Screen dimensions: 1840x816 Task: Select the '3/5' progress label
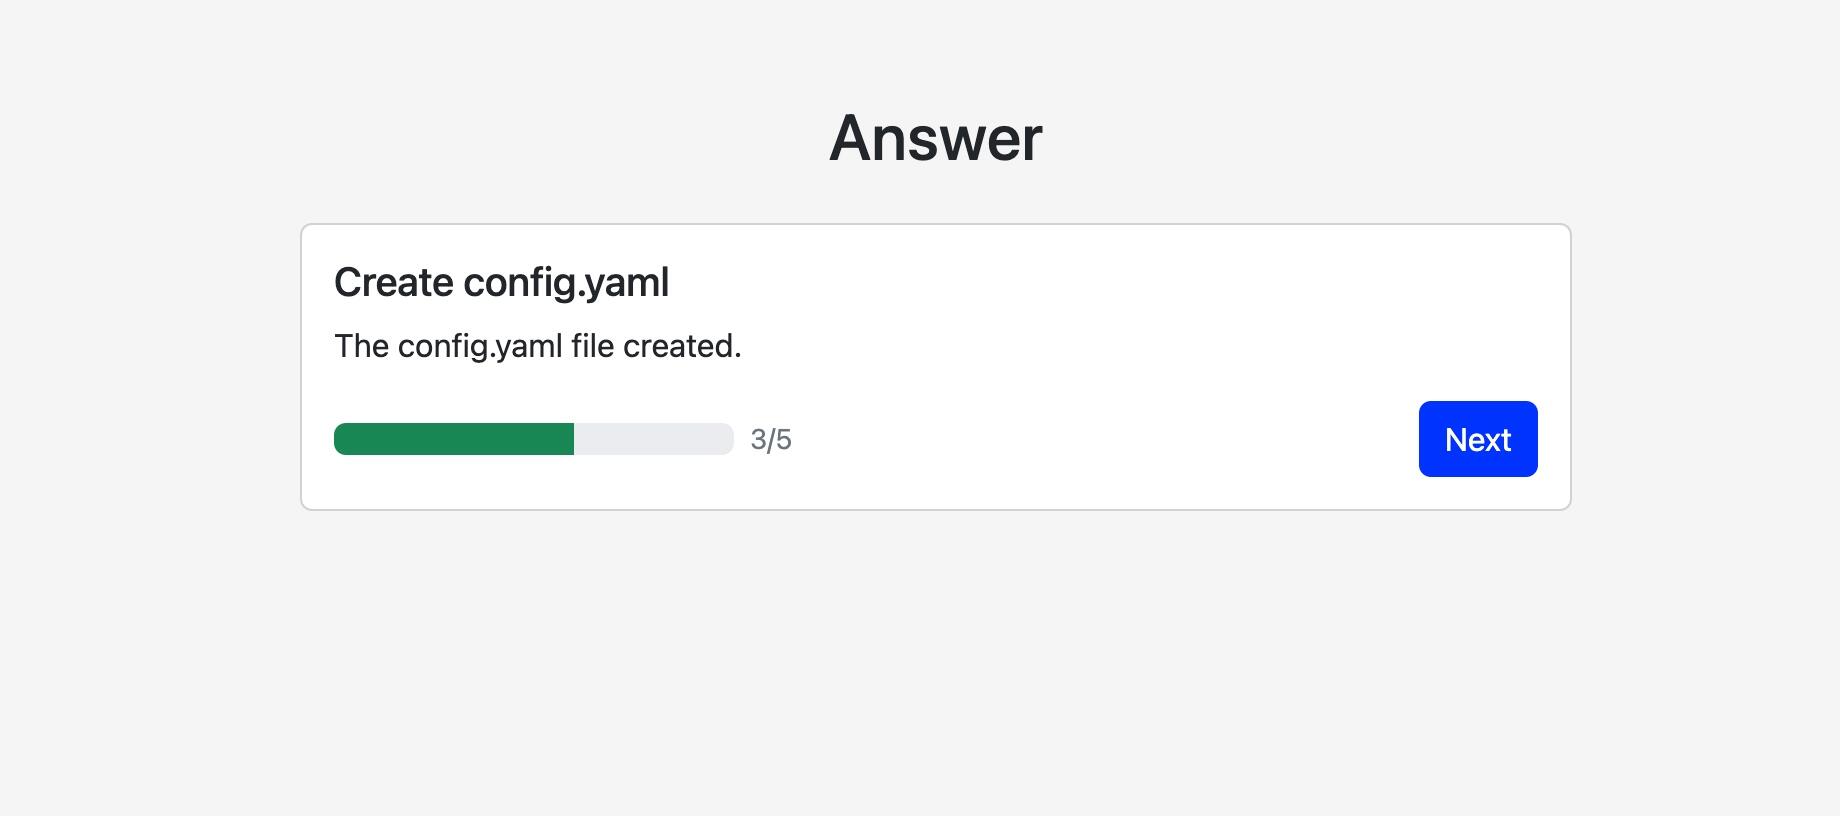771,439
